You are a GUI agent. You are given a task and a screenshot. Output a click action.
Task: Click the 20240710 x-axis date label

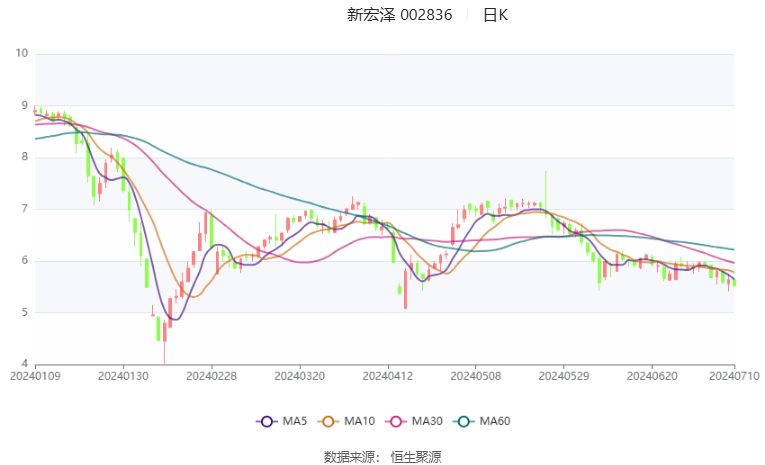coord(734,376)
